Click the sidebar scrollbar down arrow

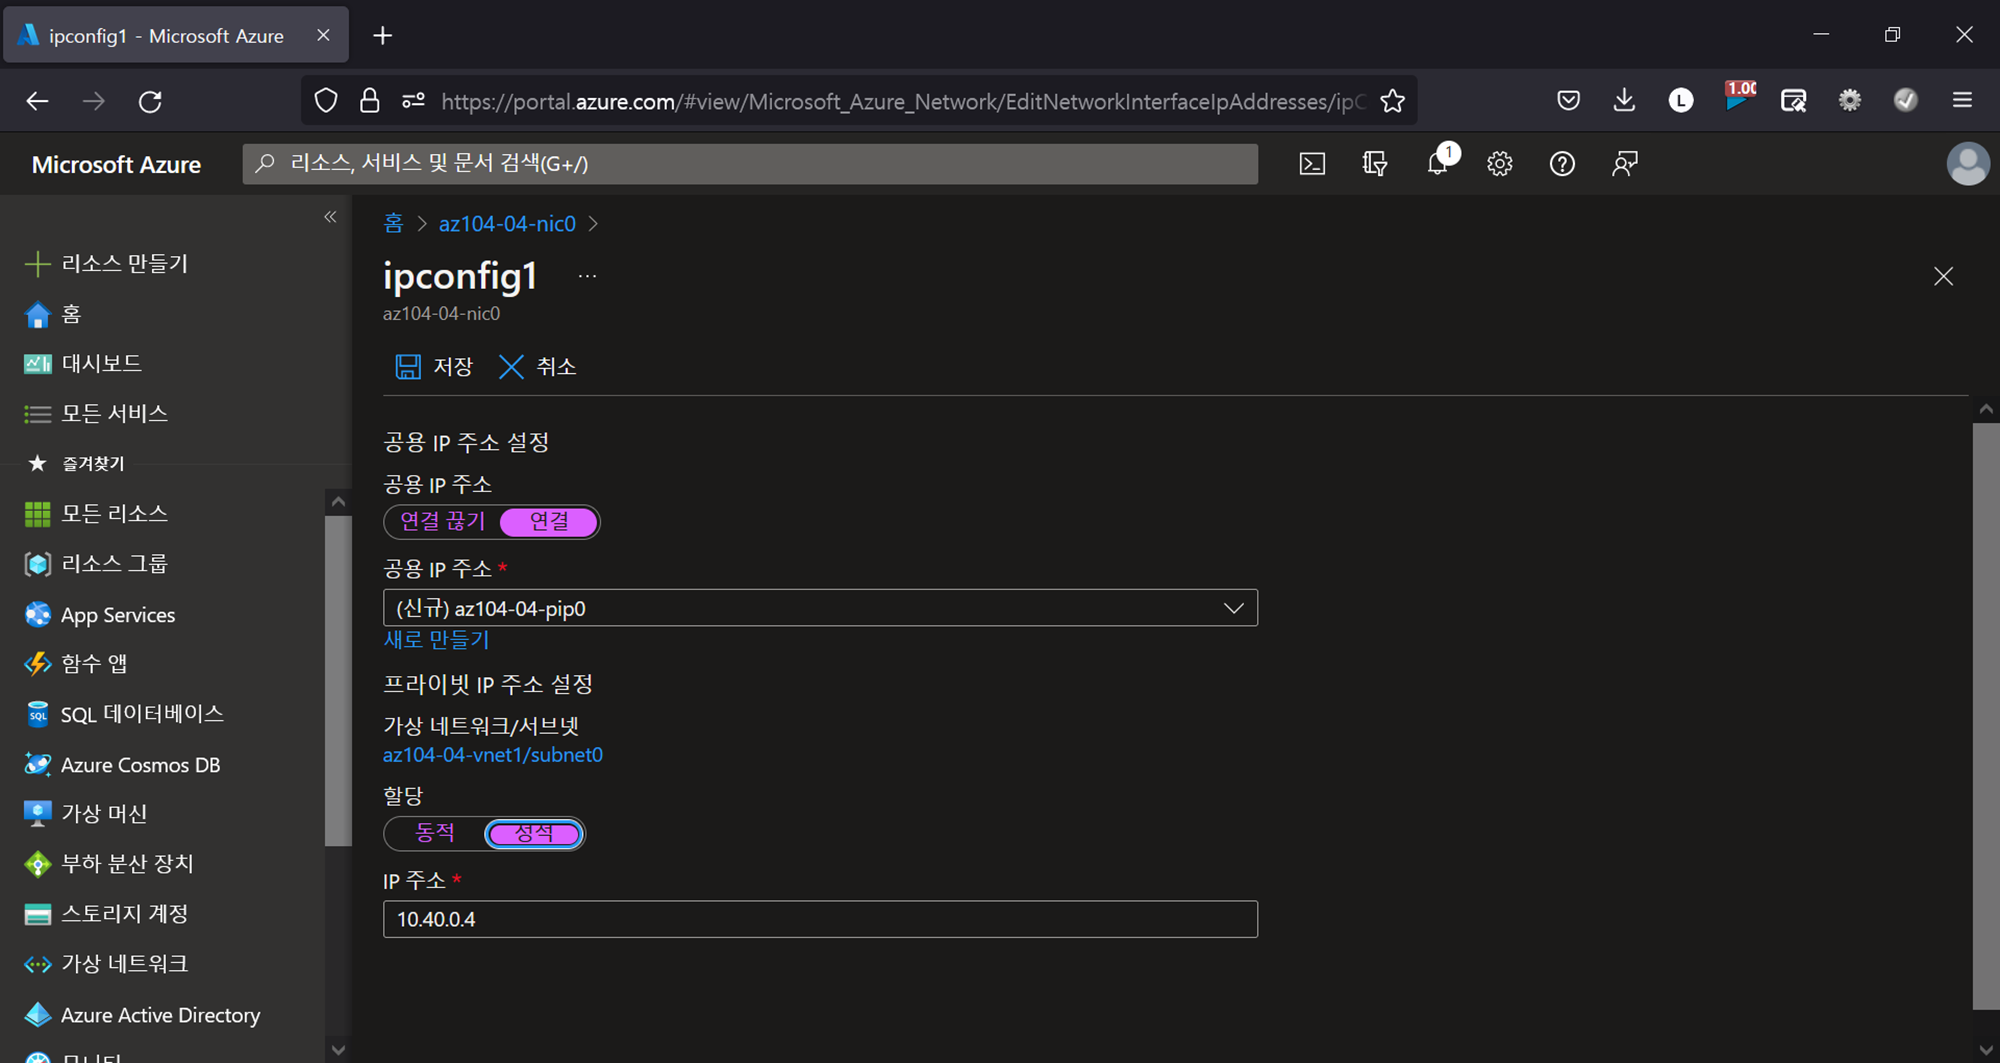click(x=338, y=1049)
